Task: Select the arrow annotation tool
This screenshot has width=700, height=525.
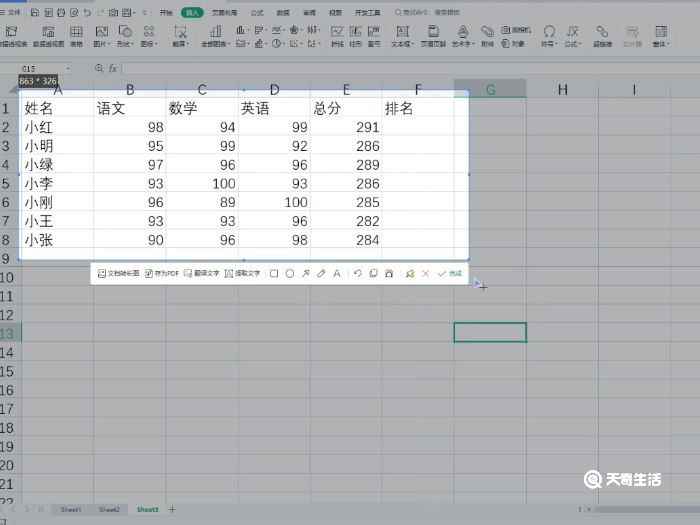Action: click(x=305, y=273)
